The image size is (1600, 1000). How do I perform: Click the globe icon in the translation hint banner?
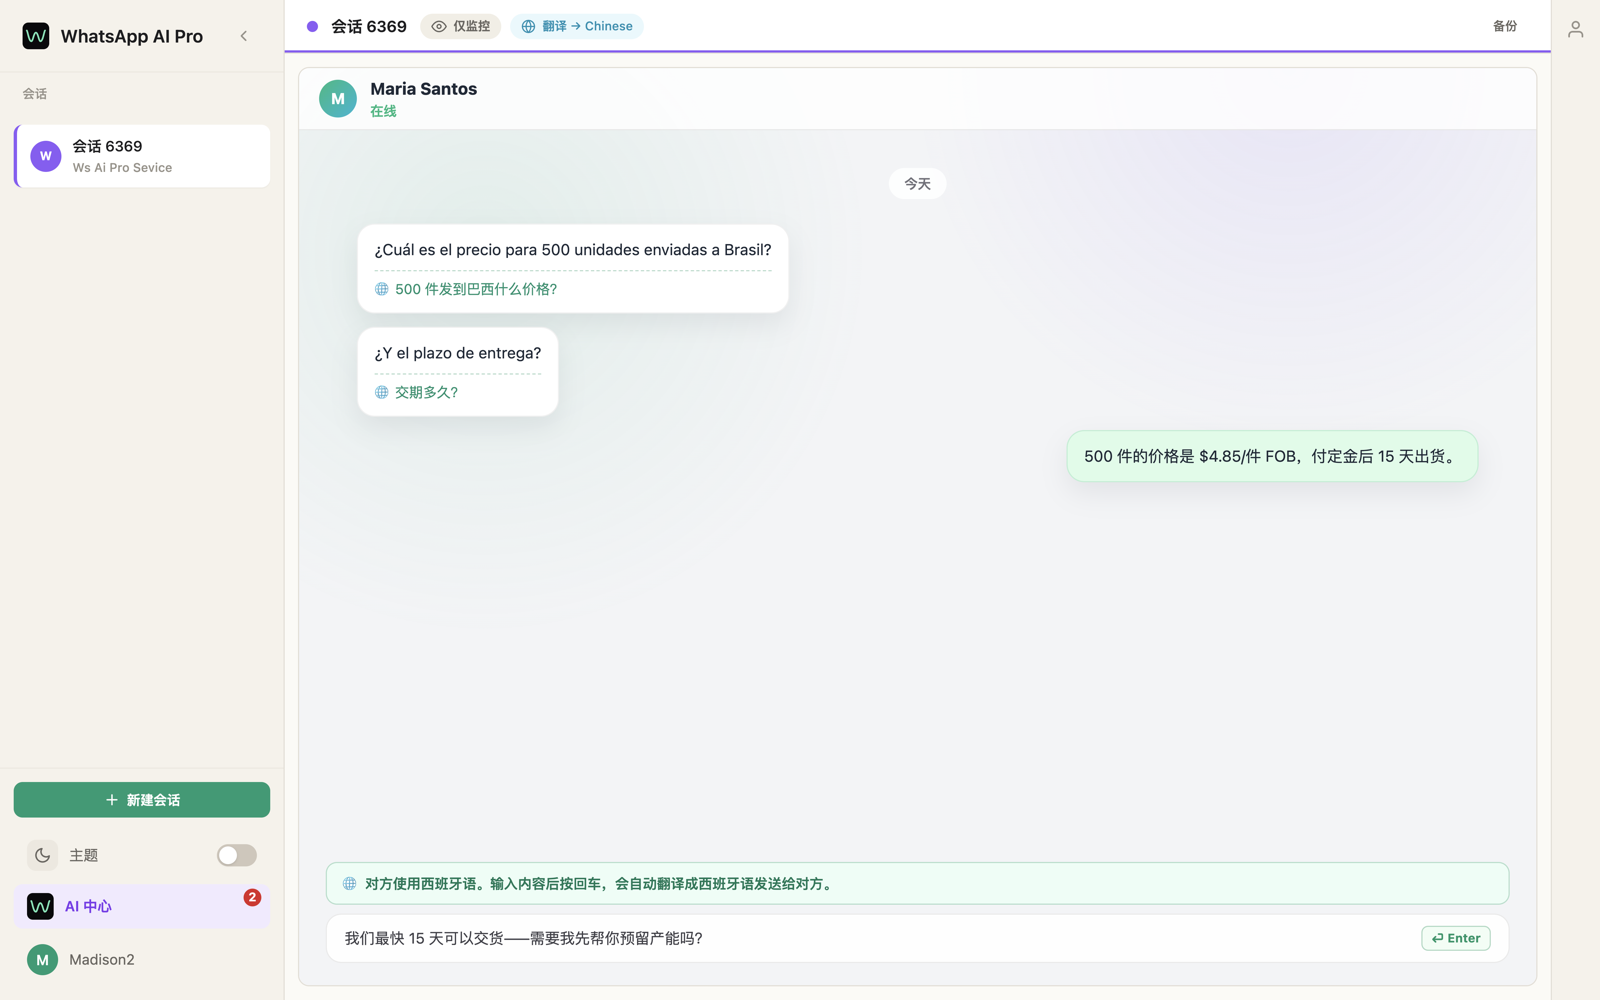[x=350, y=884]
